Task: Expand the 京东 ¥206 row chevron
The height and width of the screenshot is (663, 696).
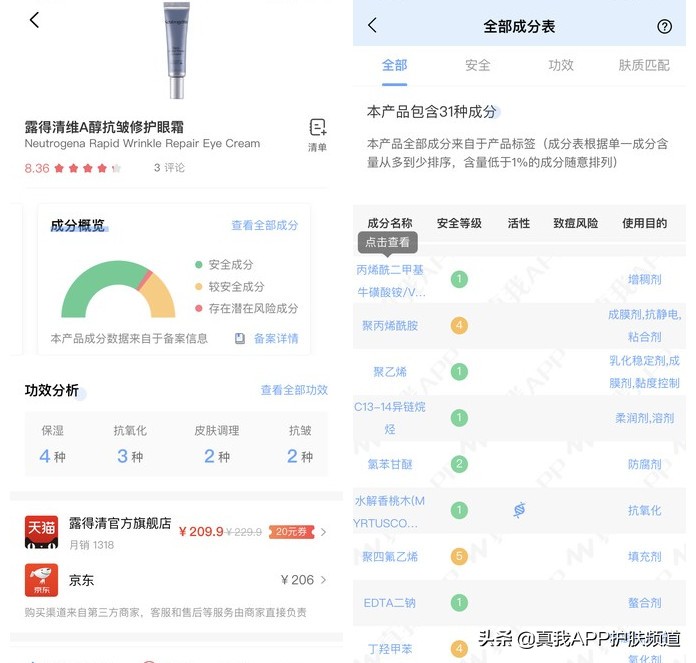Action: coord(324,580)
